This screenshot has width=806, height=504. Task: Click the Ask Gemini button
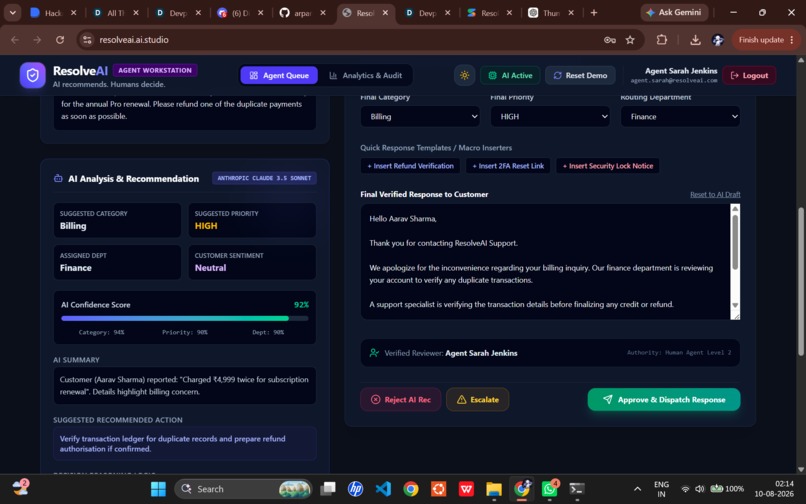point(674,12)
